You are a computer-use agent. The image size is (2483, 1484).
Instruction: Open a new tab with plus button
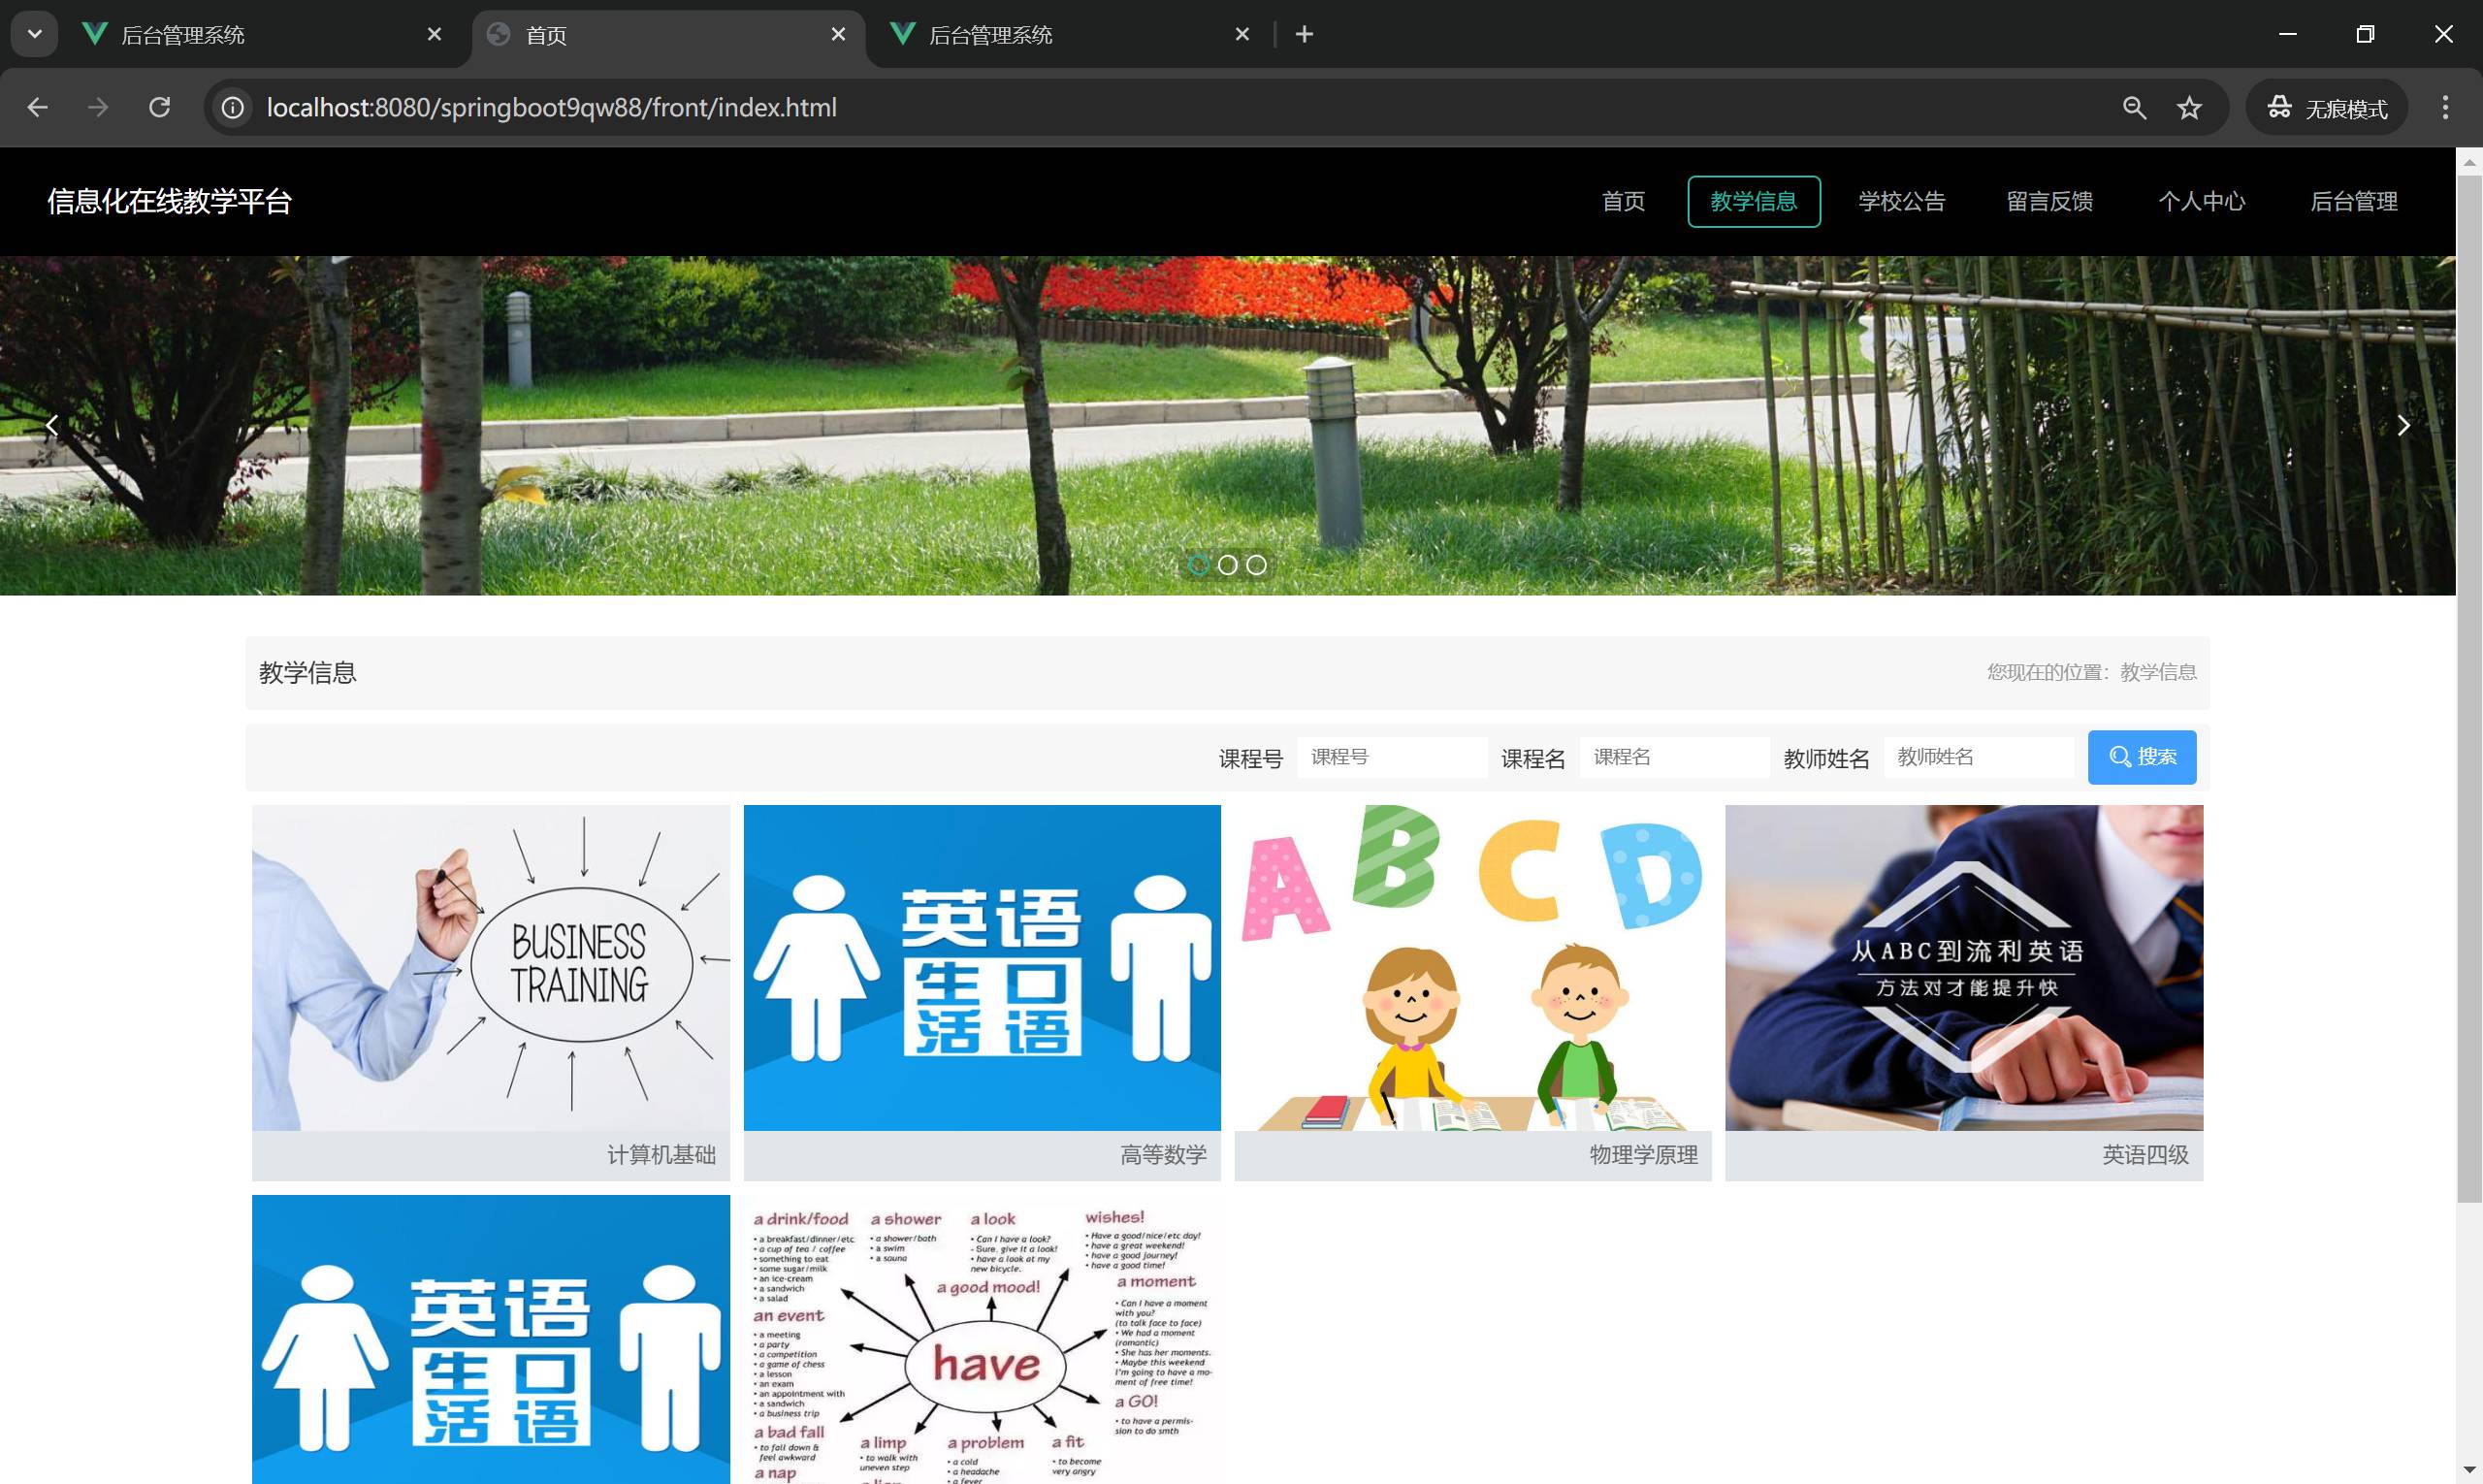1304,34
